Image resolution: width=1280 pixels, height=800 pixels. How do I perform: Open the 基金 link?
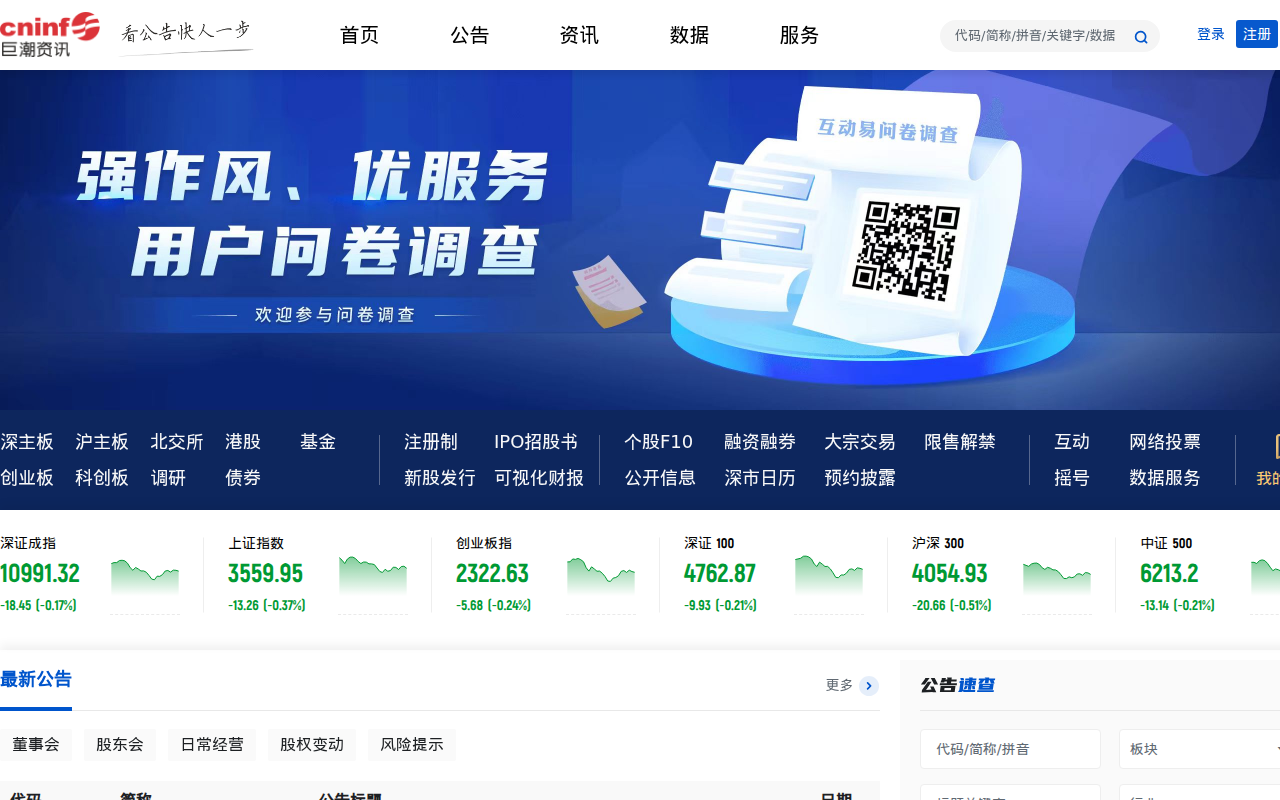pyautogui.click(x=318, y=442)
